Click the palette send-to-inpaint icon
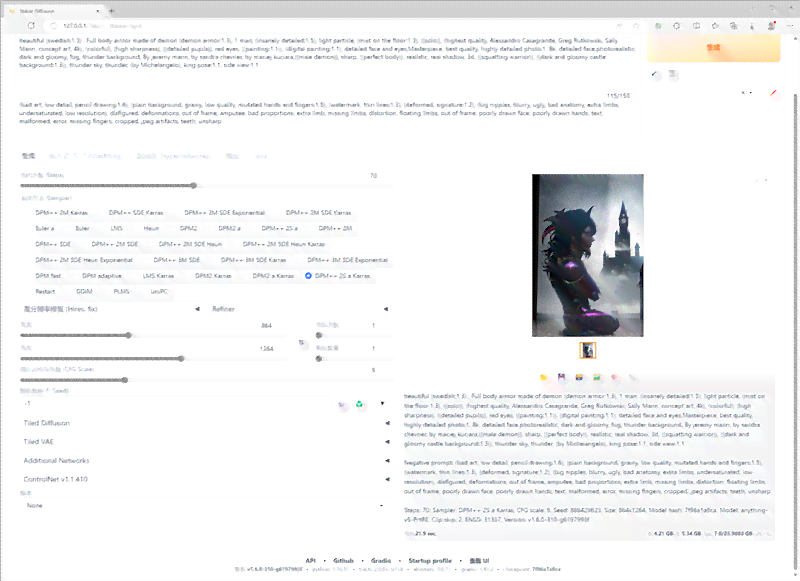 click(x=615, y=377)
